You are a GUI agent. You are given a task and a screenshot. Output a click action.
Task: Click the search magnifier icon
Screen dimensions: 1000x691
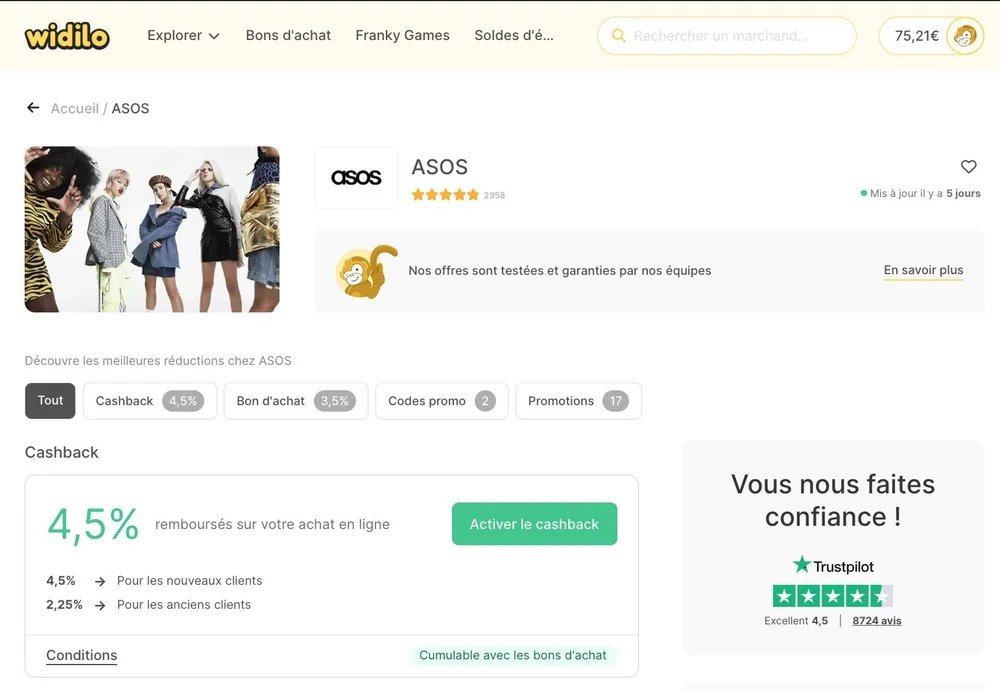[618, 36]
